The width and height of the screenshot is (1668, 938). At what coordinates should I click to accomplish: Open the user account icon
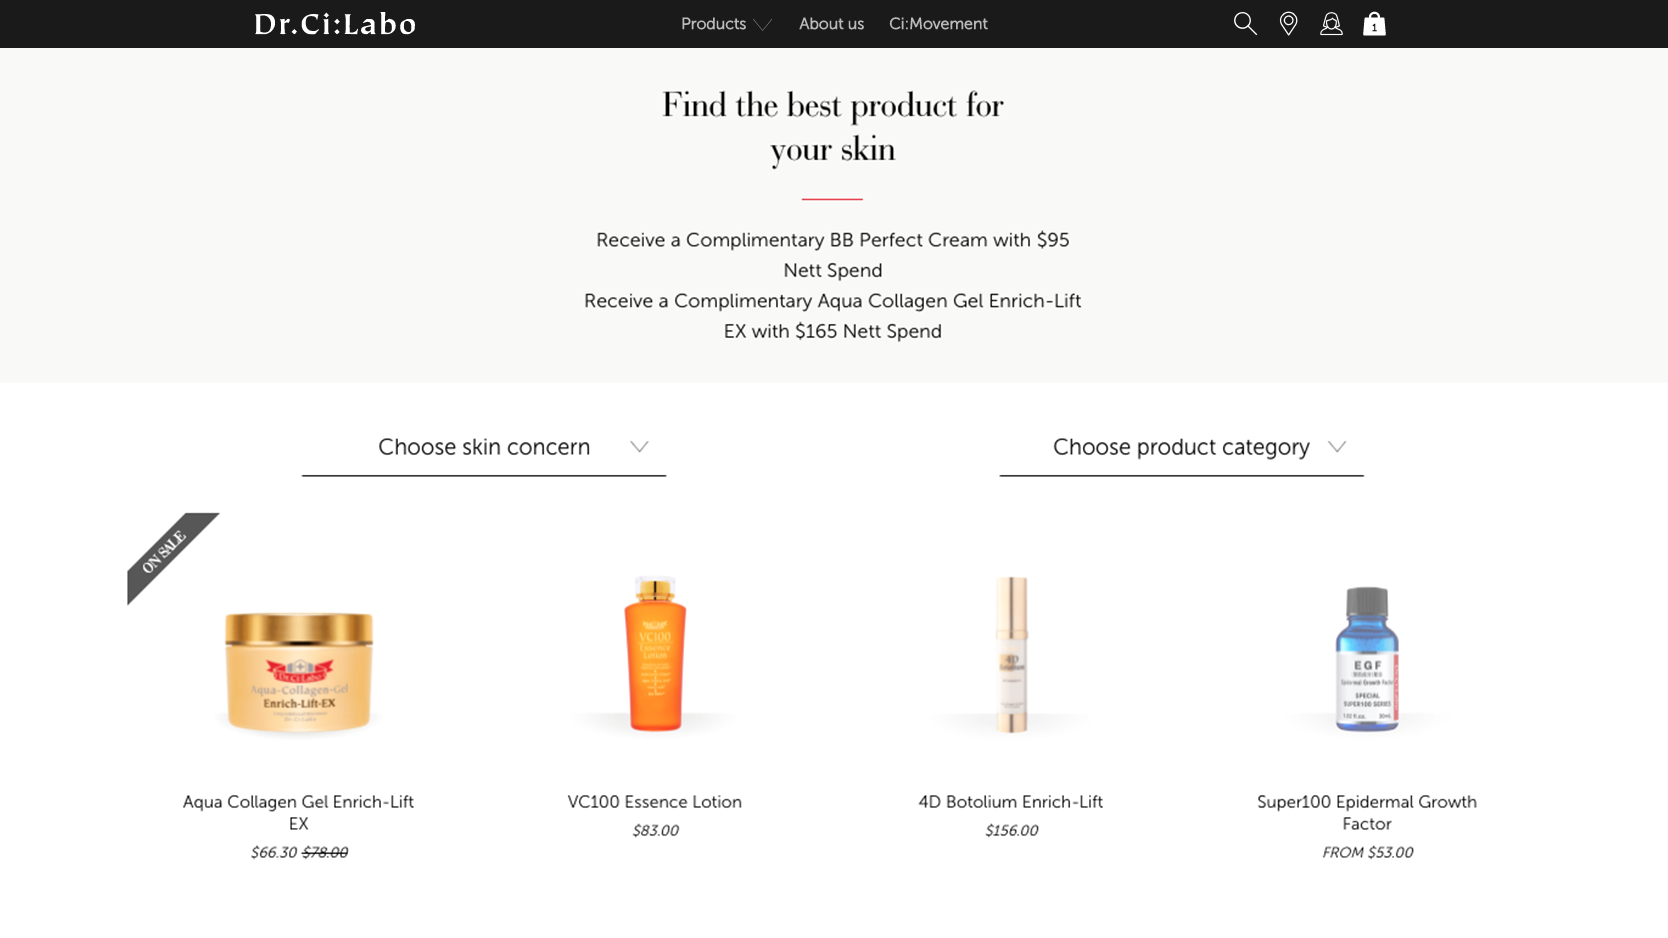pos(1331,24)
